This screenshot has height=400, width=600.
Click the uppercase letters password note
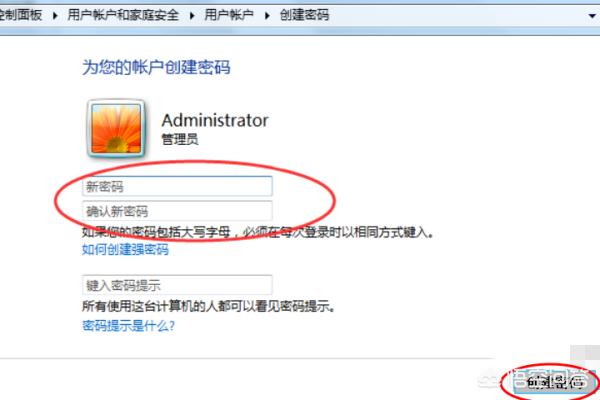click(x=258, y=232)
